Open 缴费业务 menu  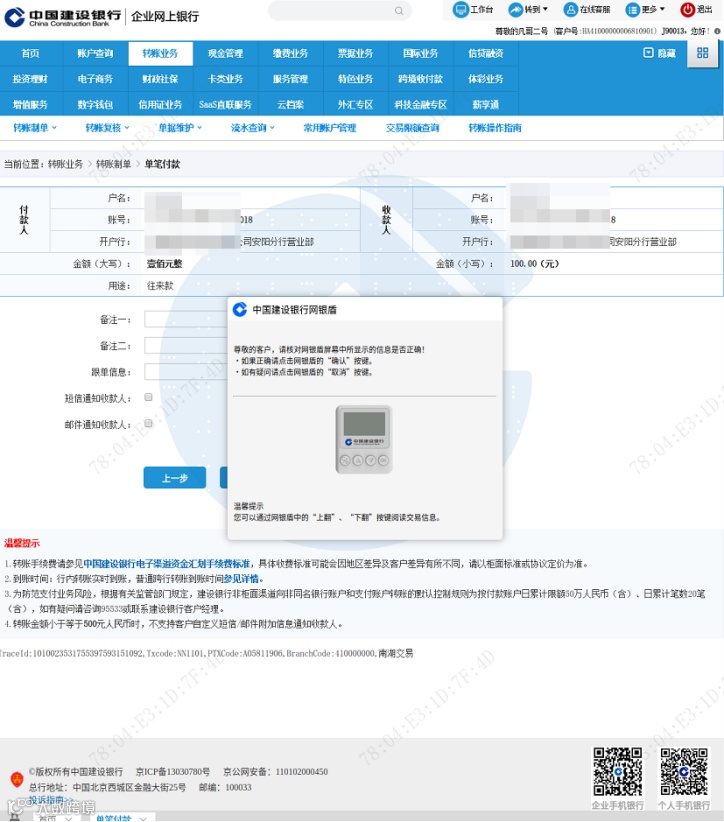coord(290,53)
